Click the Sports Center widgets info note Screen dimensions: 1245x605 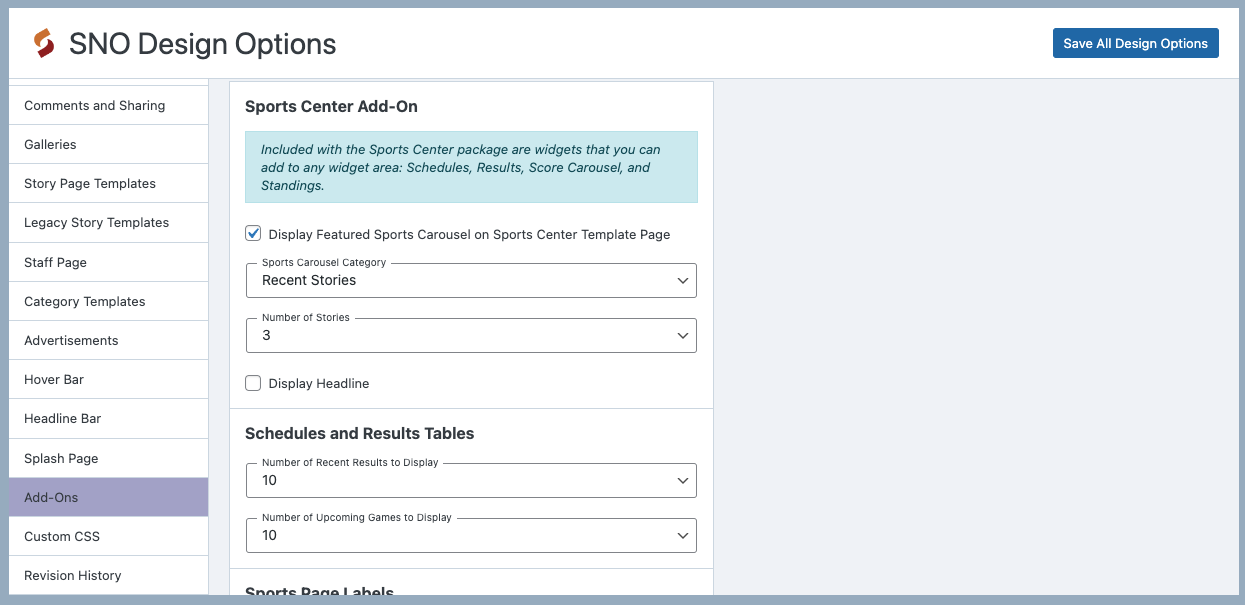471,167
